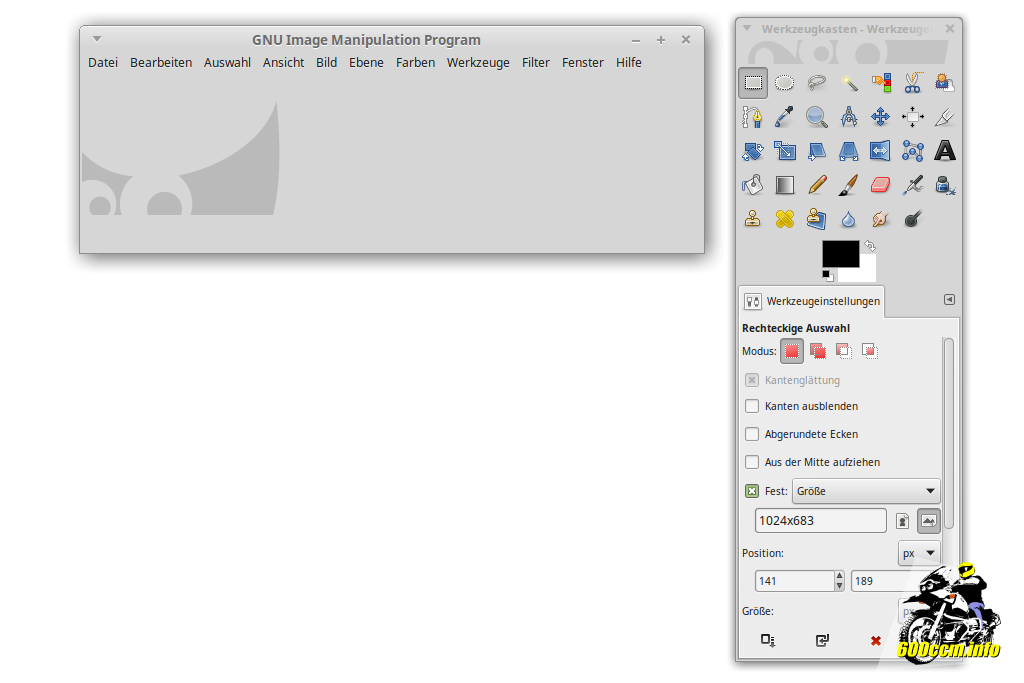Image resolution: width=1024 pixels, height=683 pixels.
Task: Enable the Abgerundete Ecken checkbox
Action: click(752, 434)
